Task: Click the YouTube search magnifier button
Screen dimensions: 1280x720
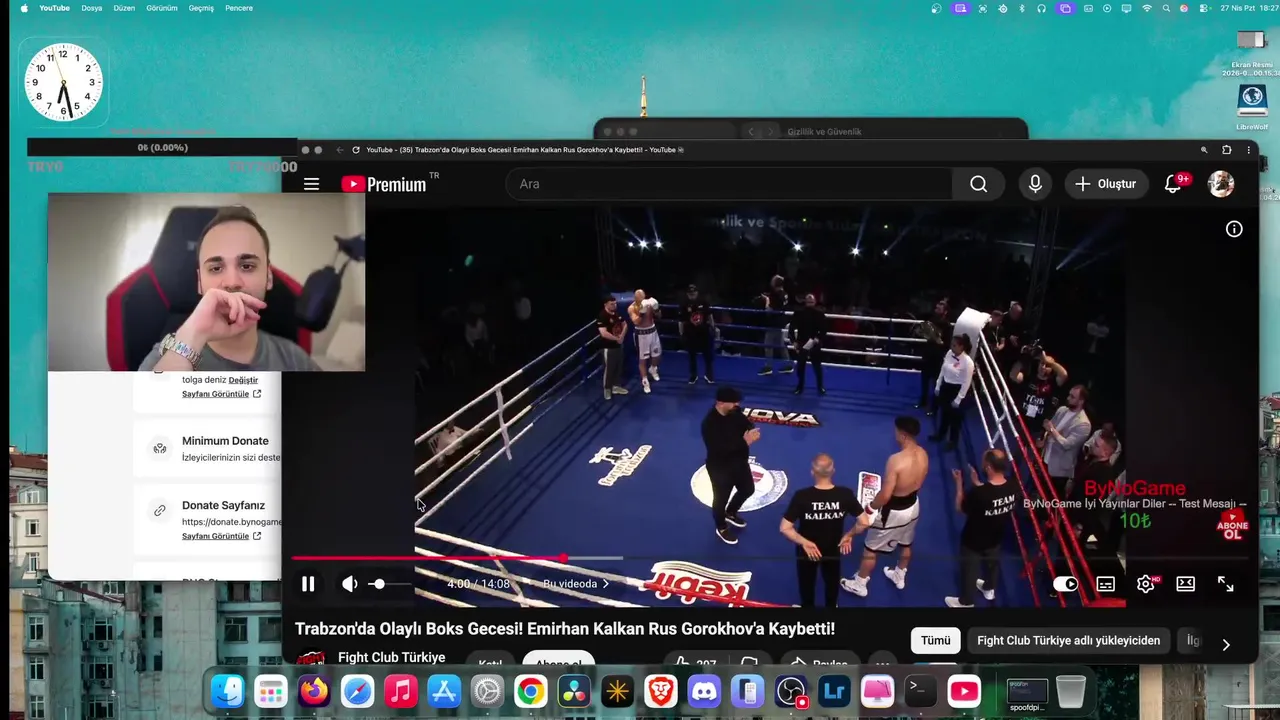Action: 978,184
